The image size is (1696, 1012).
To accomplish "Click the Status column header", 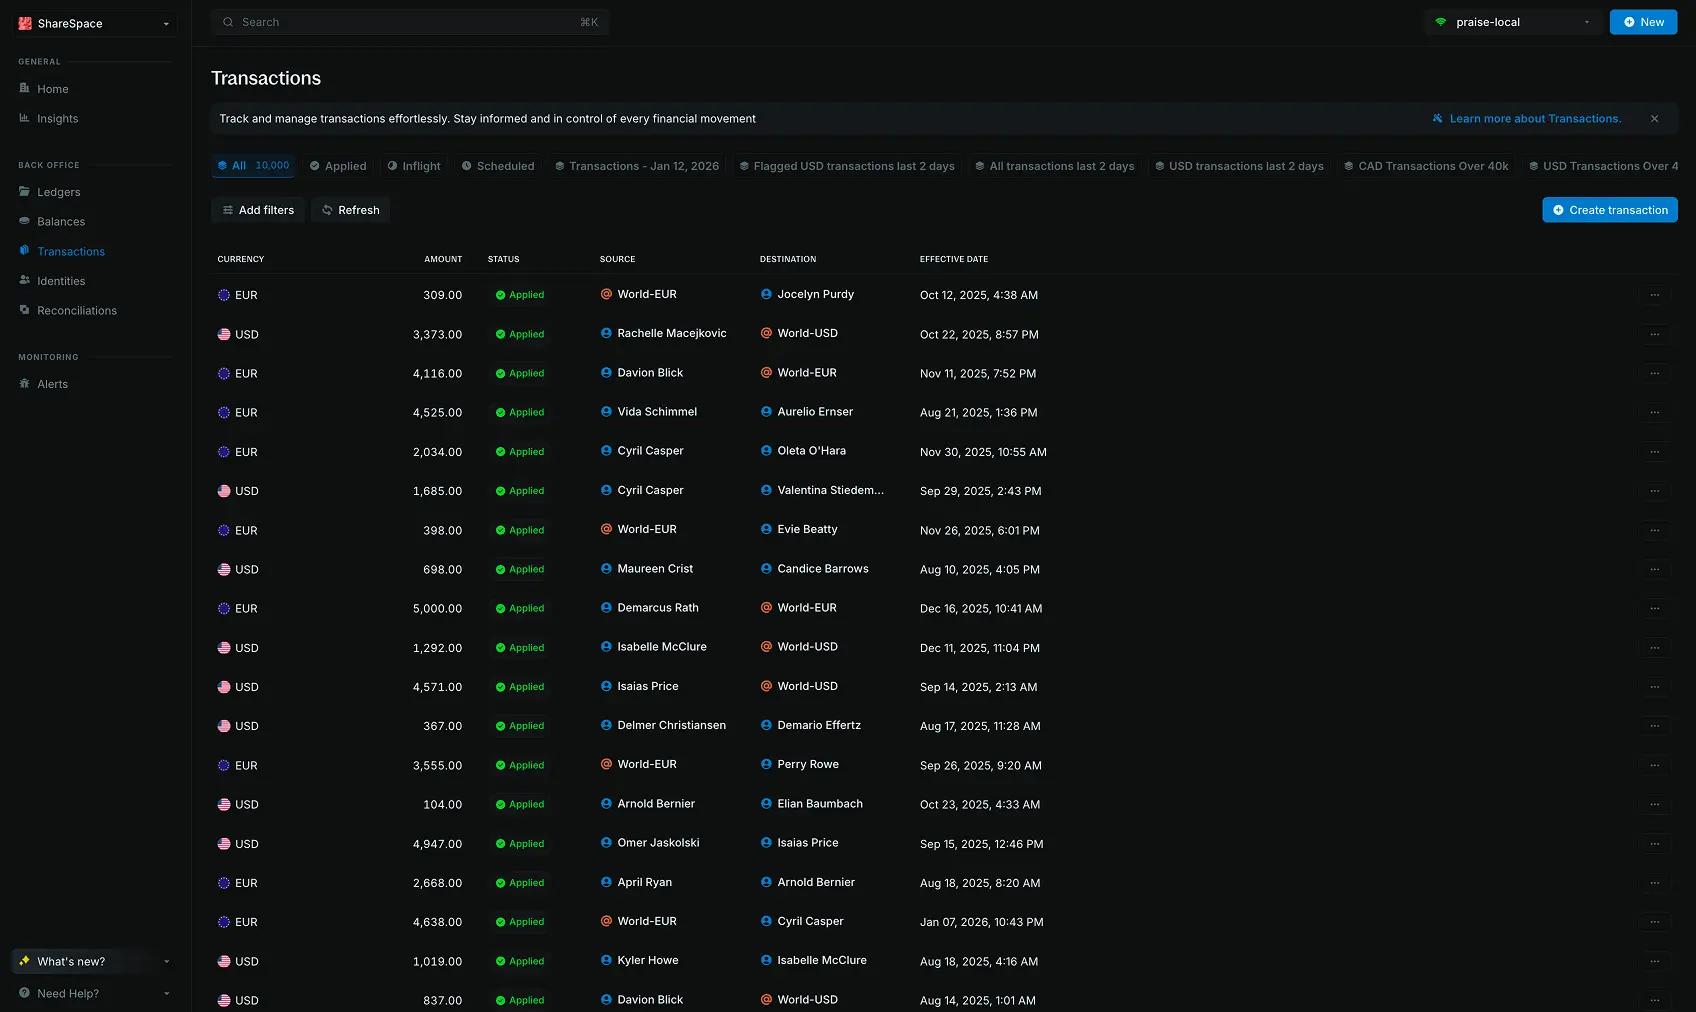I will 503,259.
